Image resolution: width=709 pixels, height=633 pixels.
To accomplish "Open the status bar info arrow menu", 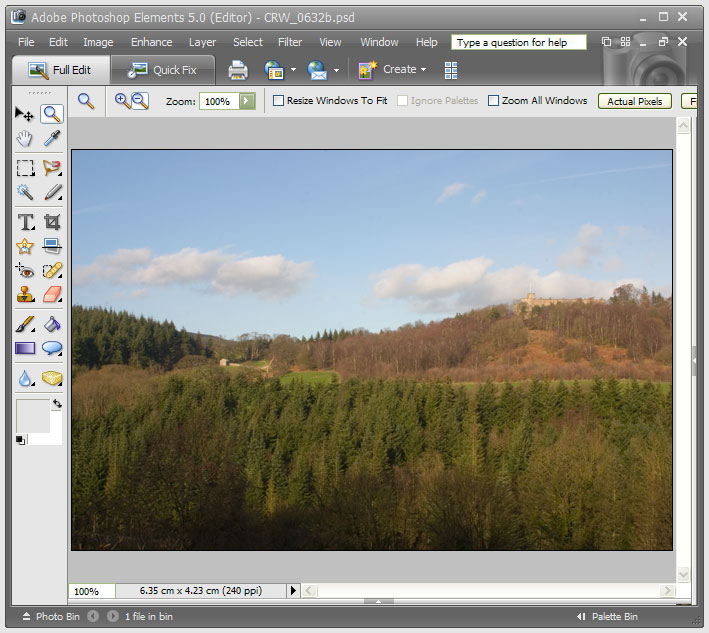I will tap(293, 590).
